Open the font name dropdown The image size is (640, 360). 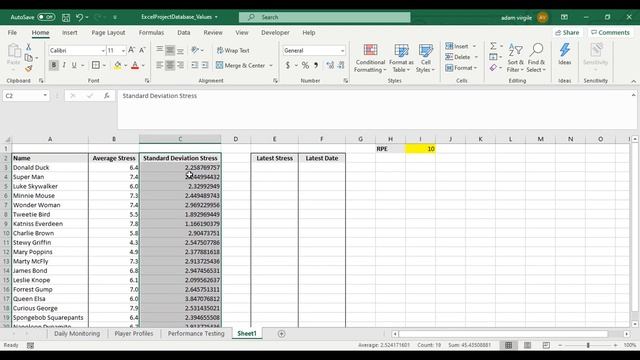point(103,51)
